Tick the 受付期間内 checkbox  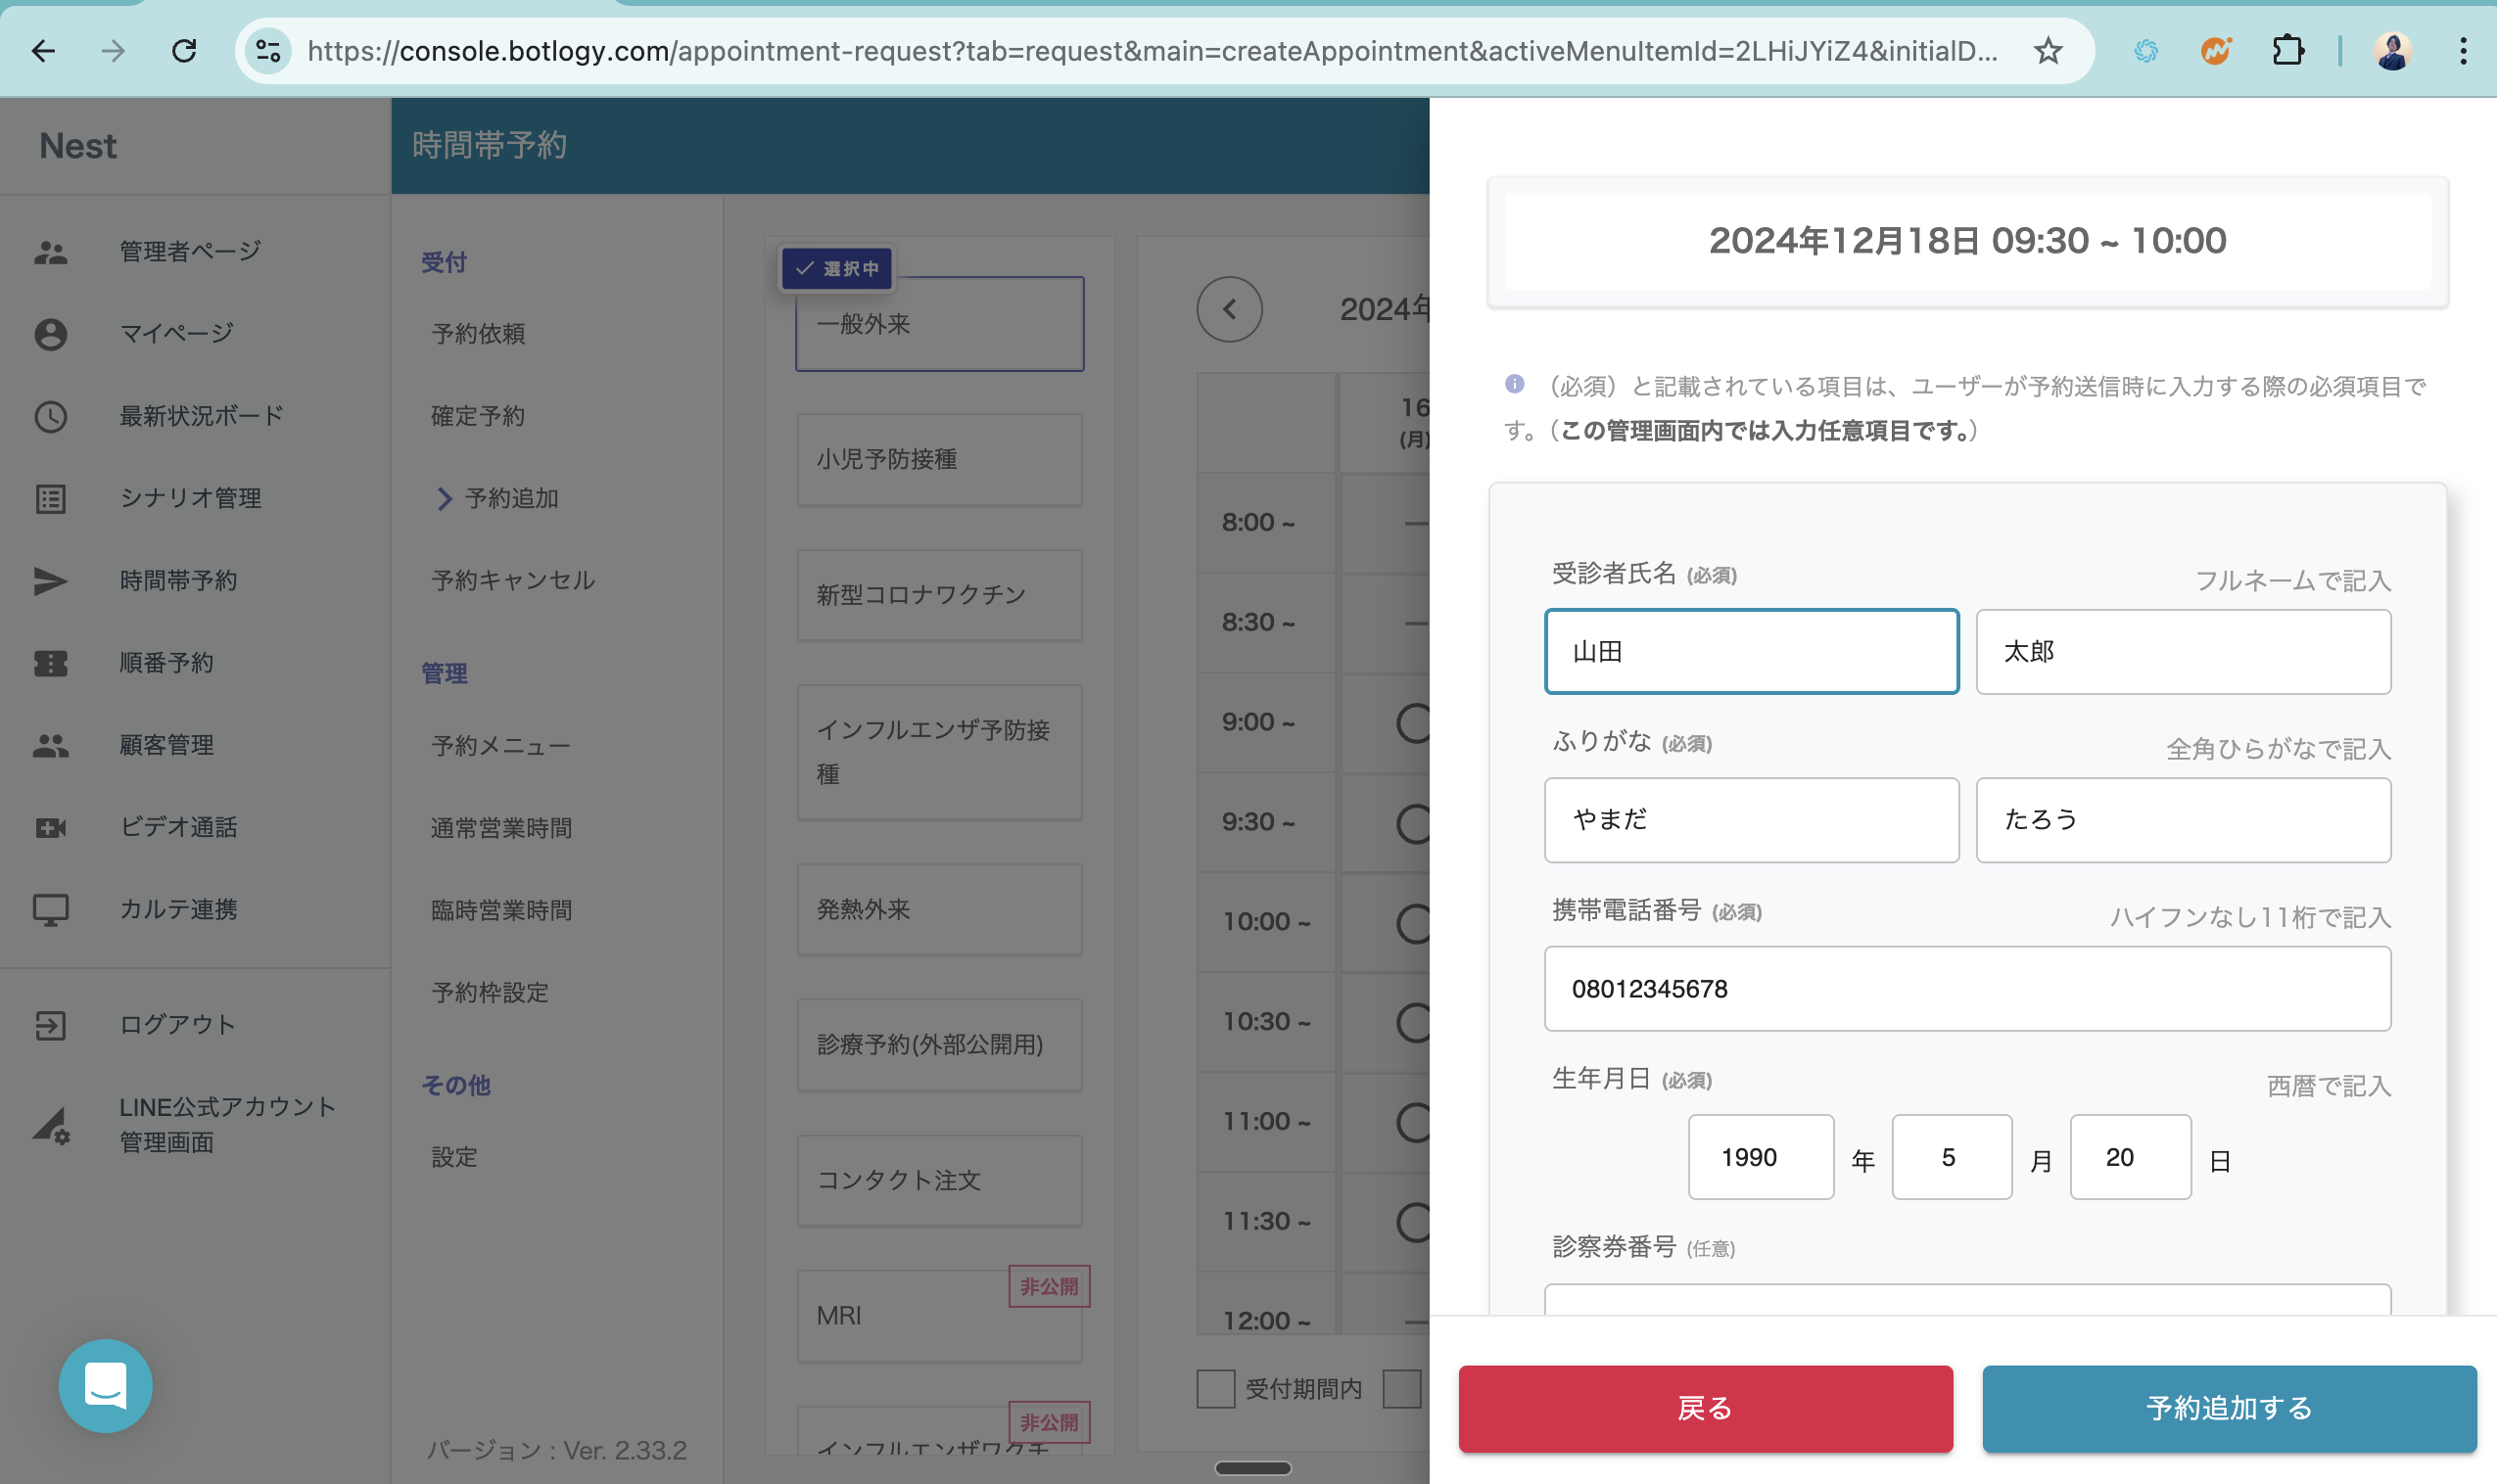click(x=1215, y=1389)
